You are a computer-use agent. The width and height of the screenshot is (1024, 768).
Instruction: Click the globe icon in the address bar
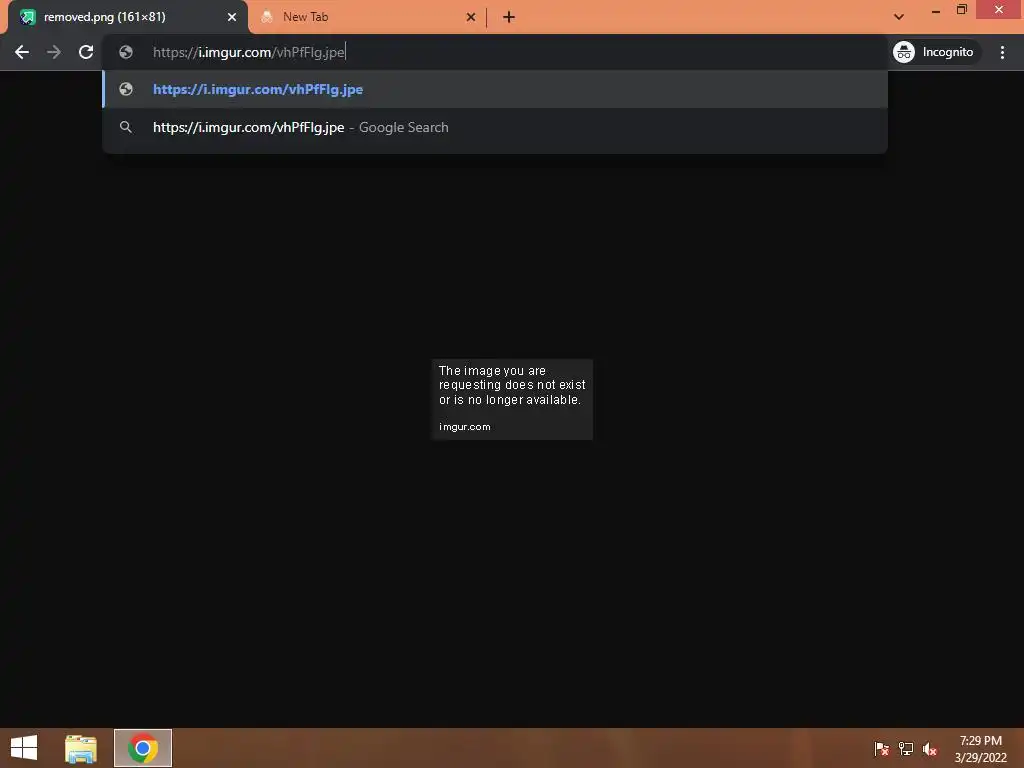coord(126,52)
